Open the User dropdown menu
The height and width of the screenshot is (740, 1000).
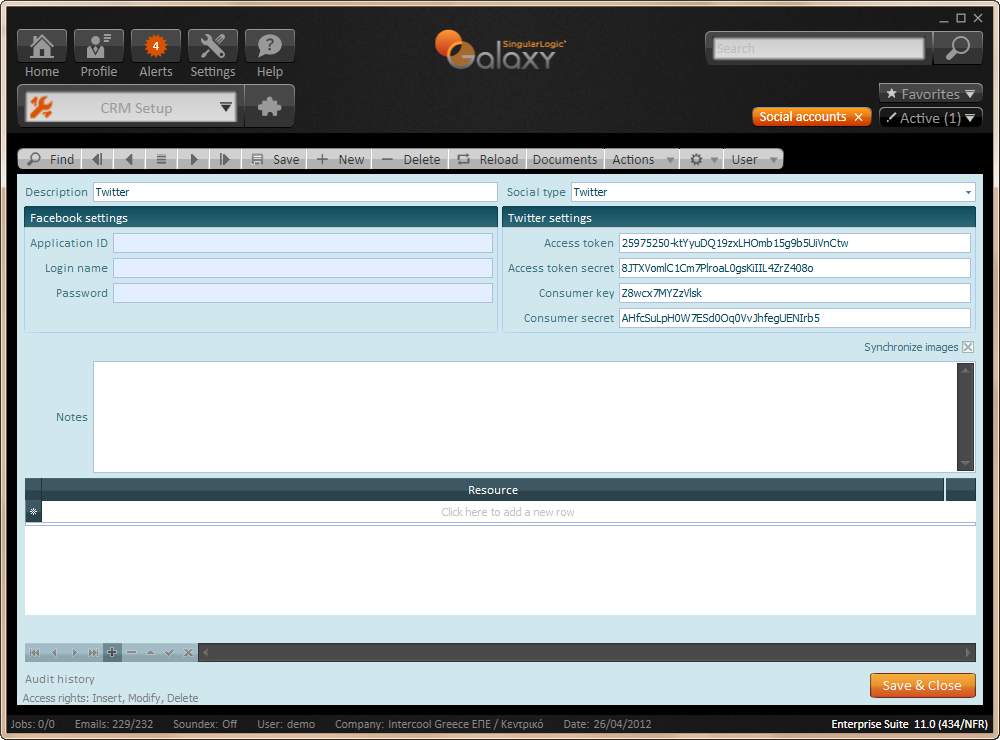[753, 159]
